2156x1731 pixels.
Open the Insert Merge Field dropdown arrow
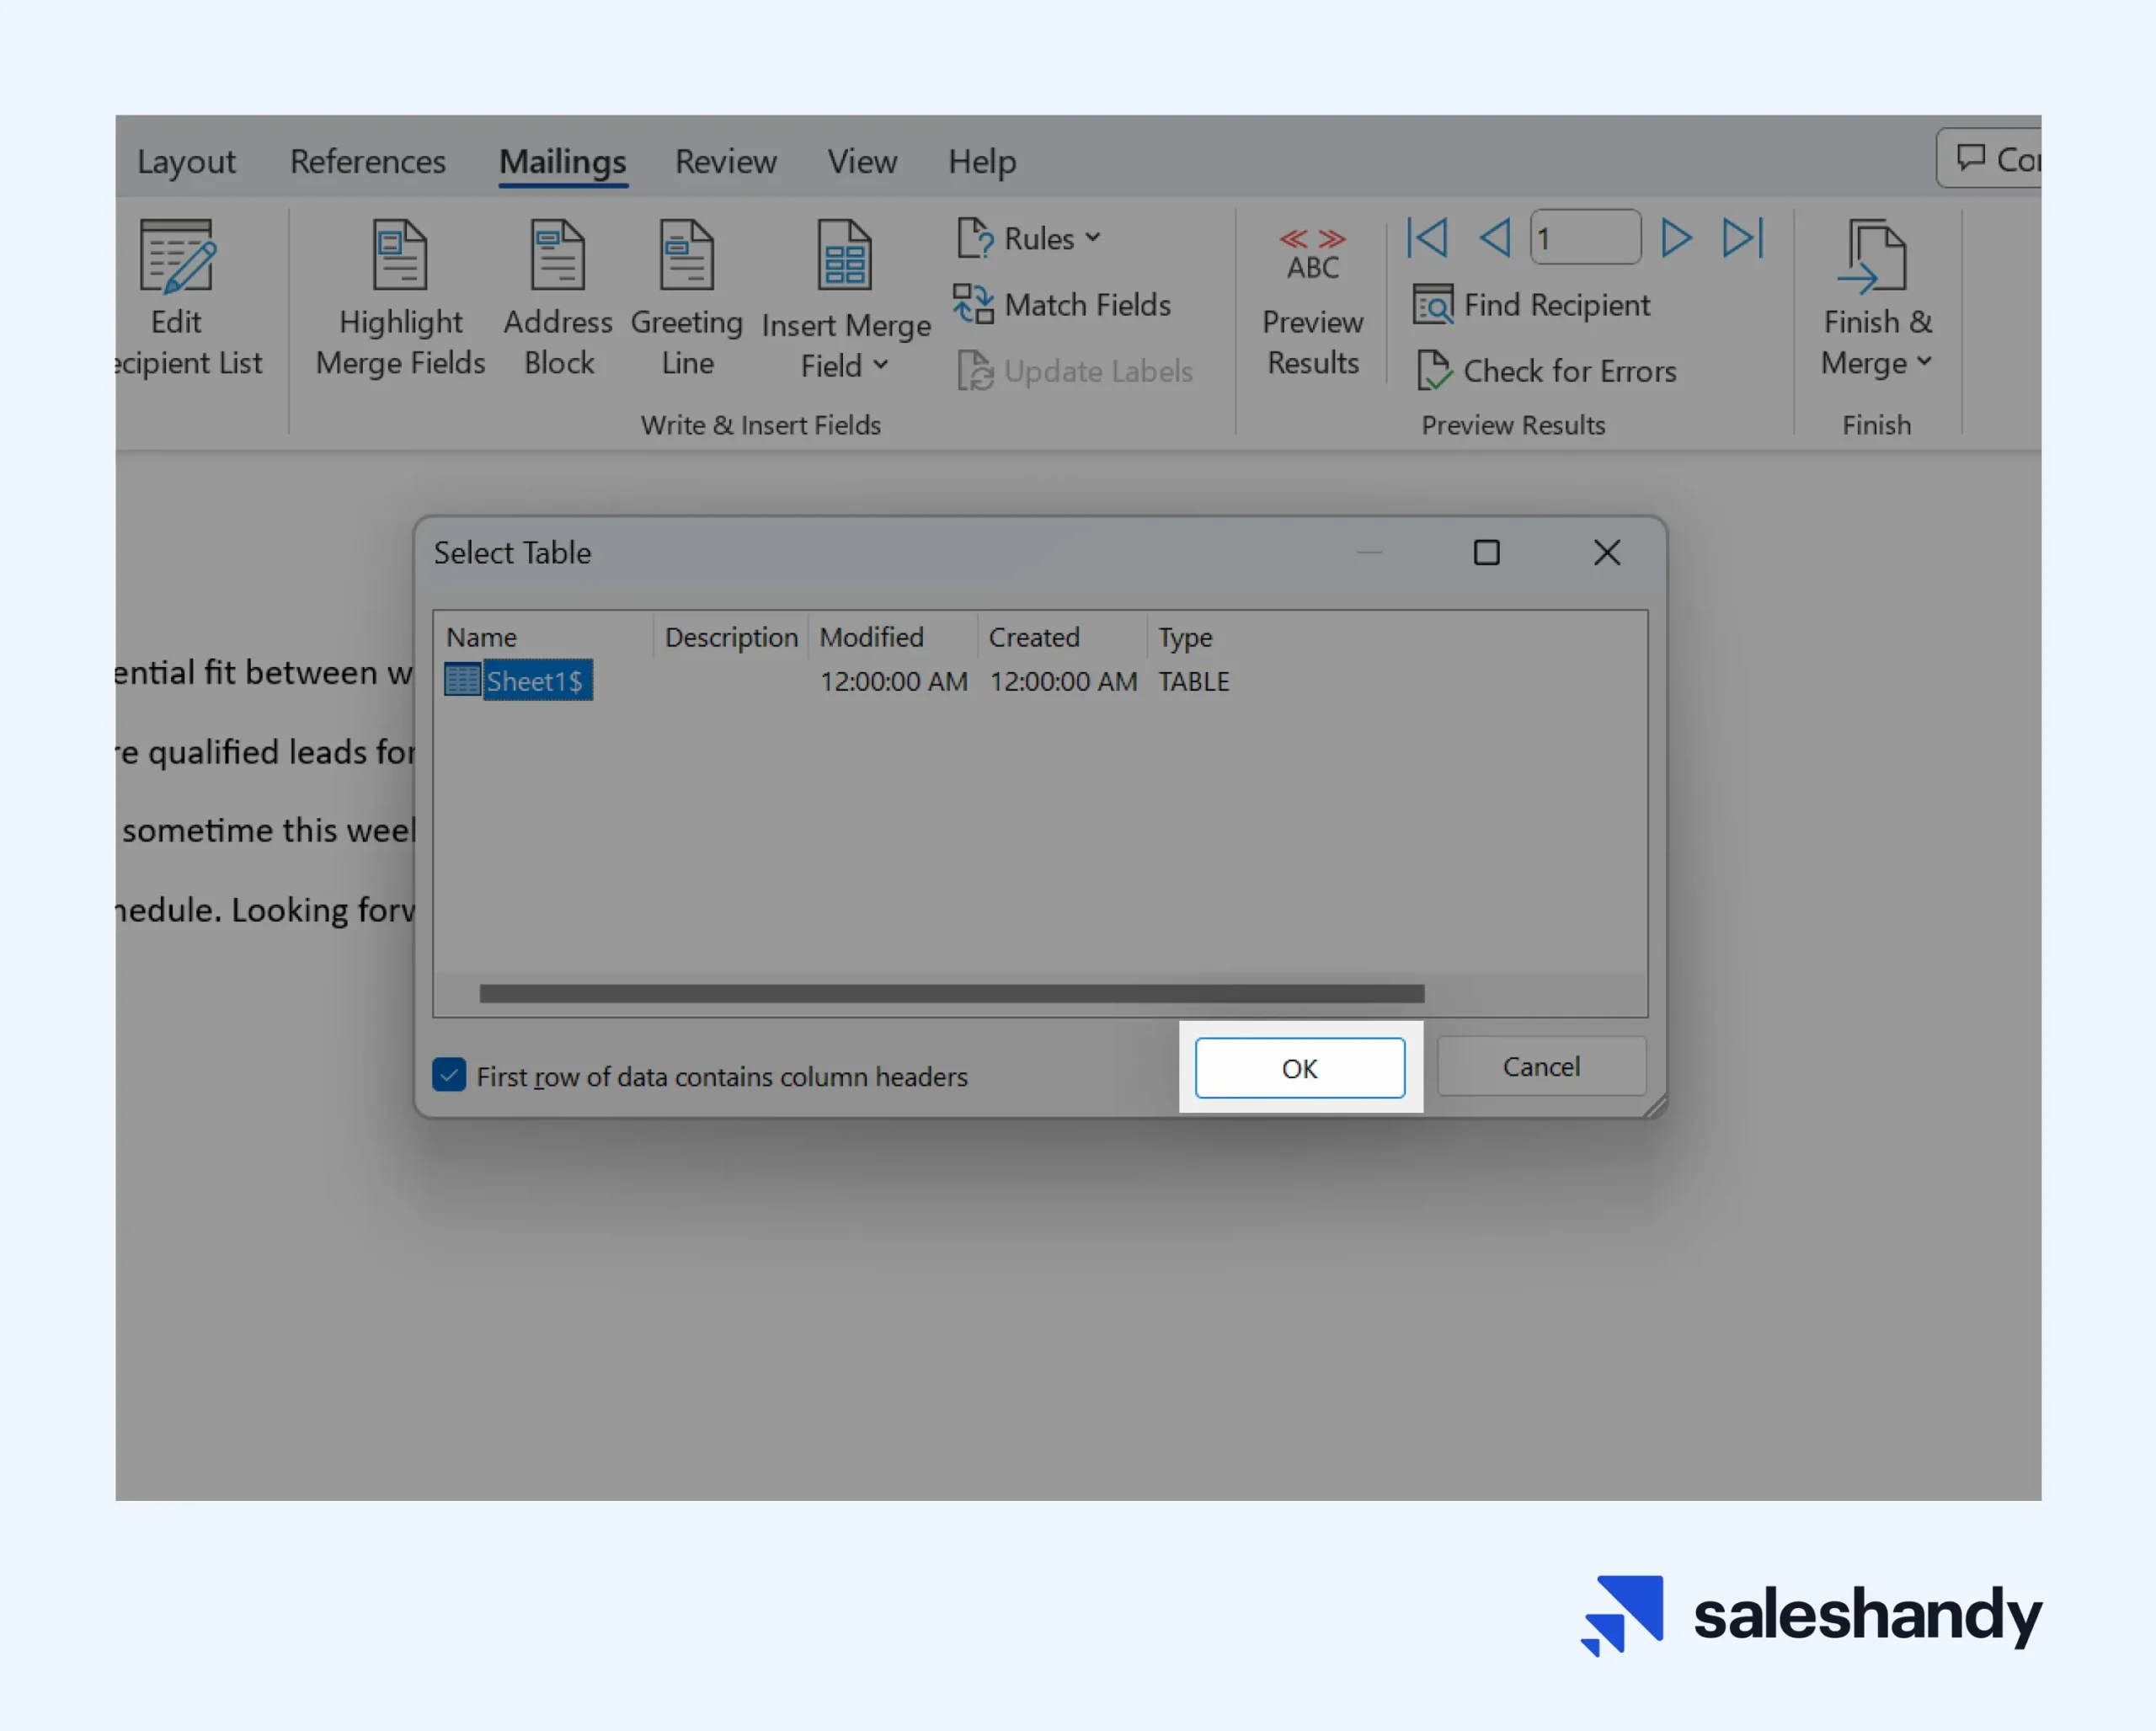(x=880, y=365)
